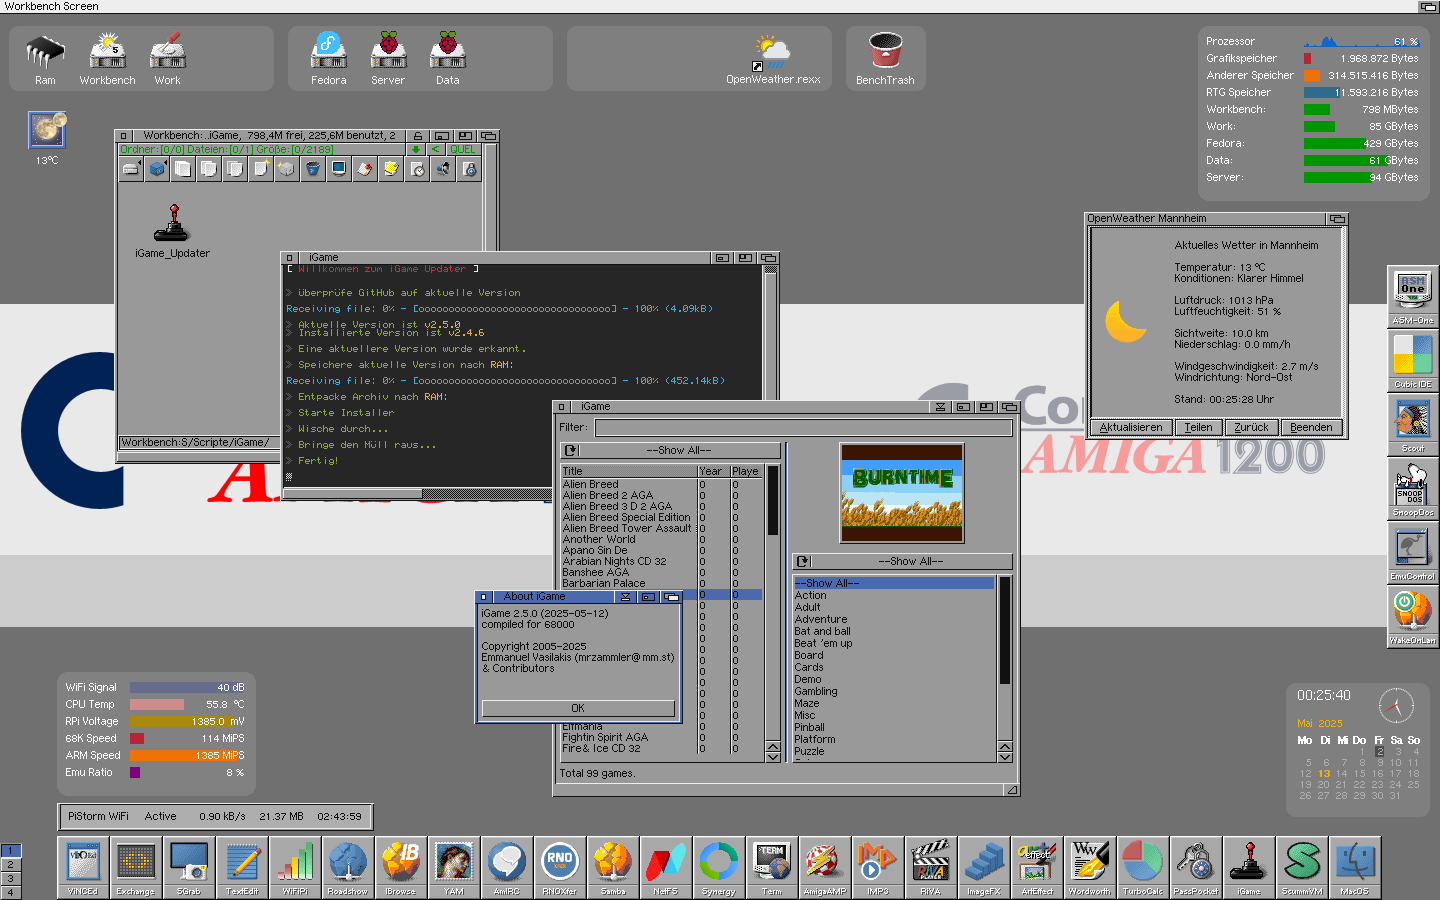This screenshot has width=1440, height=900.
Task: Click OK in the About iGame dialog
Action: (x=578, y=708)
